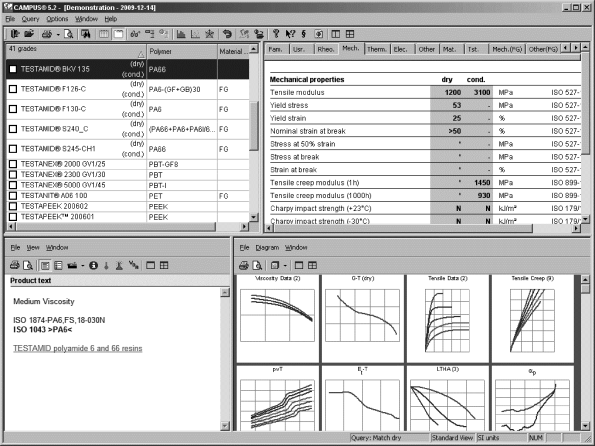Open the diagram layout dropdown arrow
The height and width of the screenshot is (446, 595).
pos(285,266)
